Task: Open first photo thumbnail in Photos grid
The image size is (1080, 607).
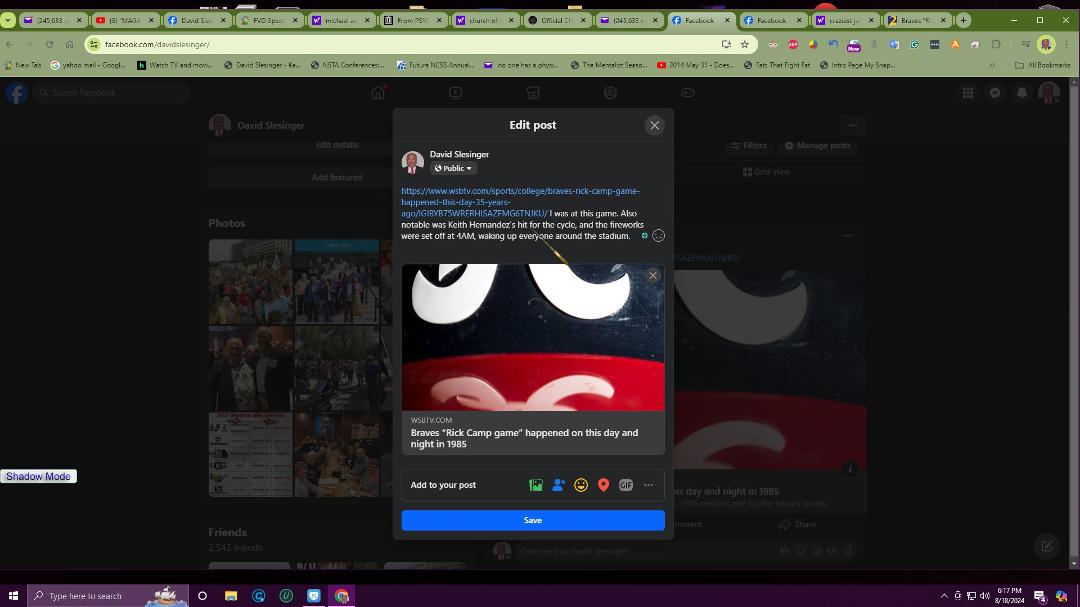Action: click(251, 281)
